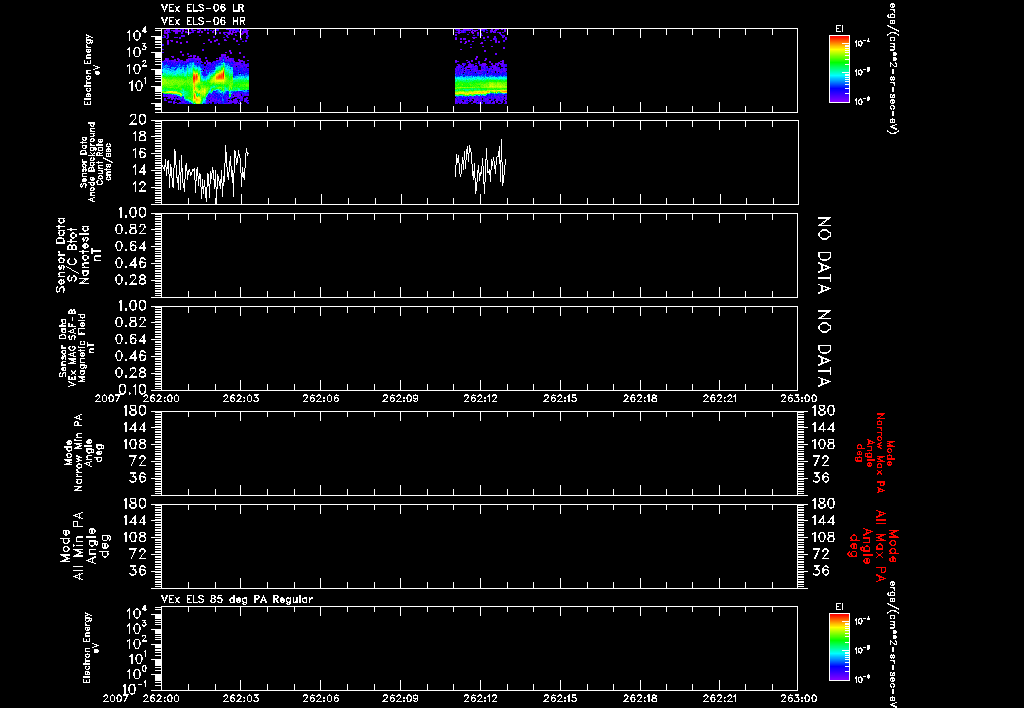The image size is (1024, 708).
Task: Click the 262:18 time label on the bottom axis
Action: 639,698
